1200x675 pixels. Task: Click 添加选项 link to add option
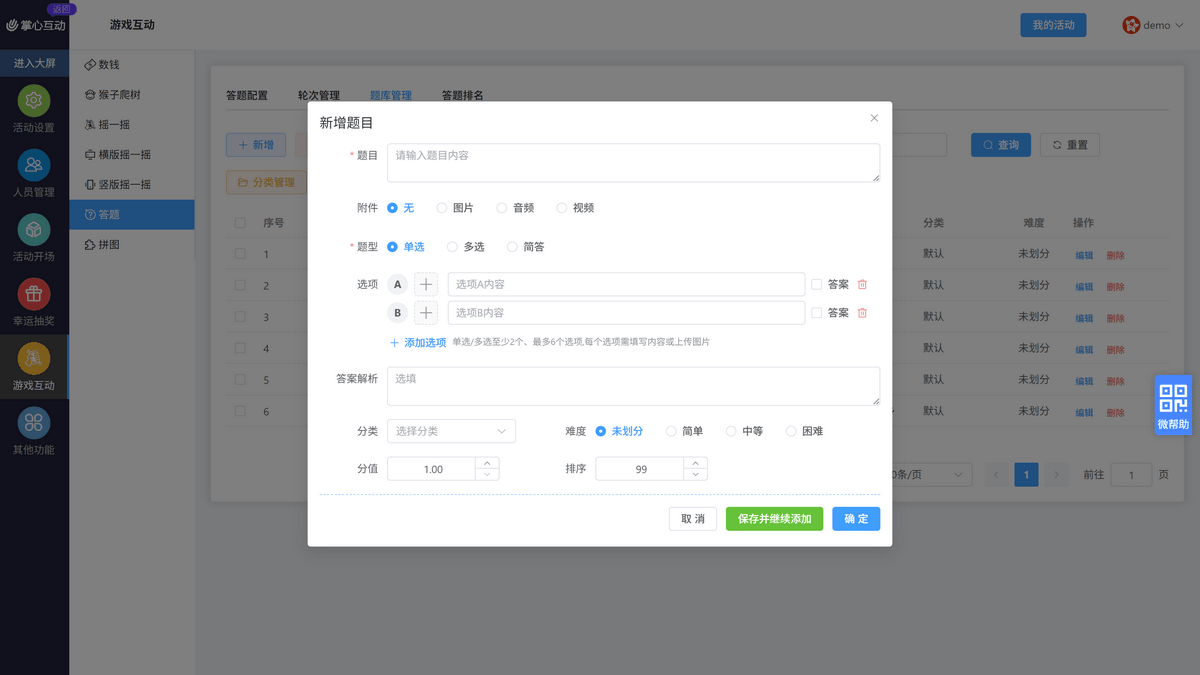click(417, 342)
